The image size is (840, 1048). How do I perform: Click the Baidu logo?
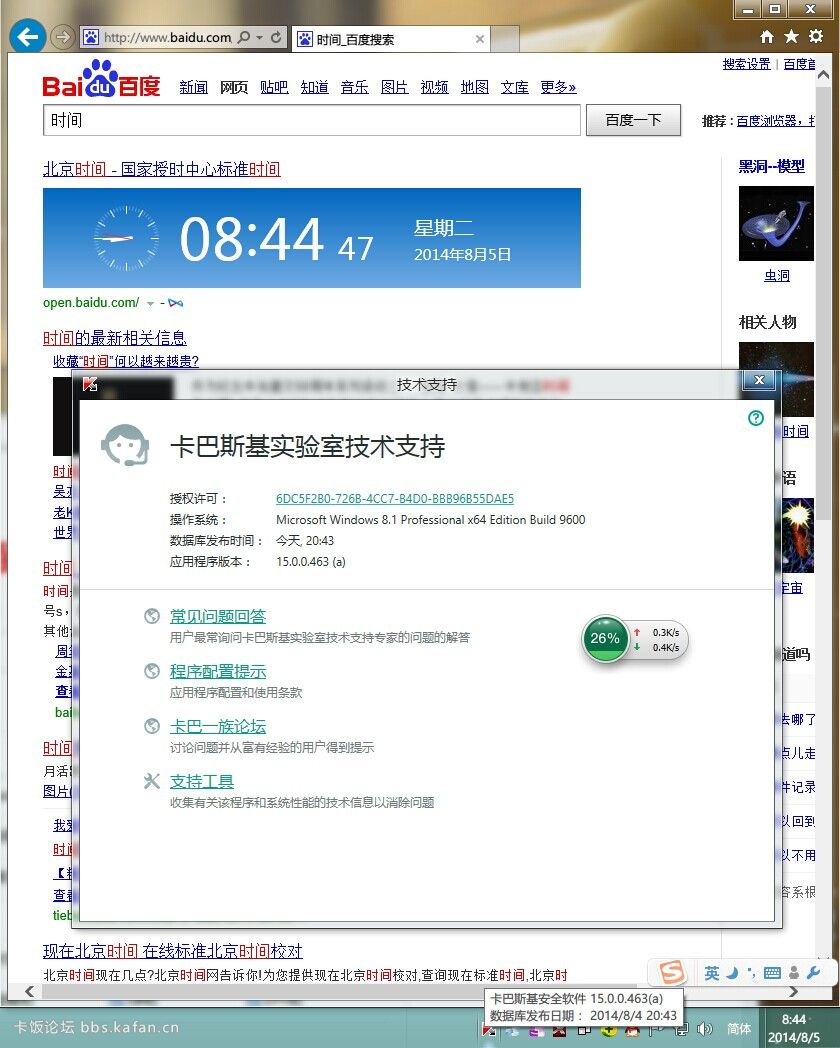pos(102,79)
